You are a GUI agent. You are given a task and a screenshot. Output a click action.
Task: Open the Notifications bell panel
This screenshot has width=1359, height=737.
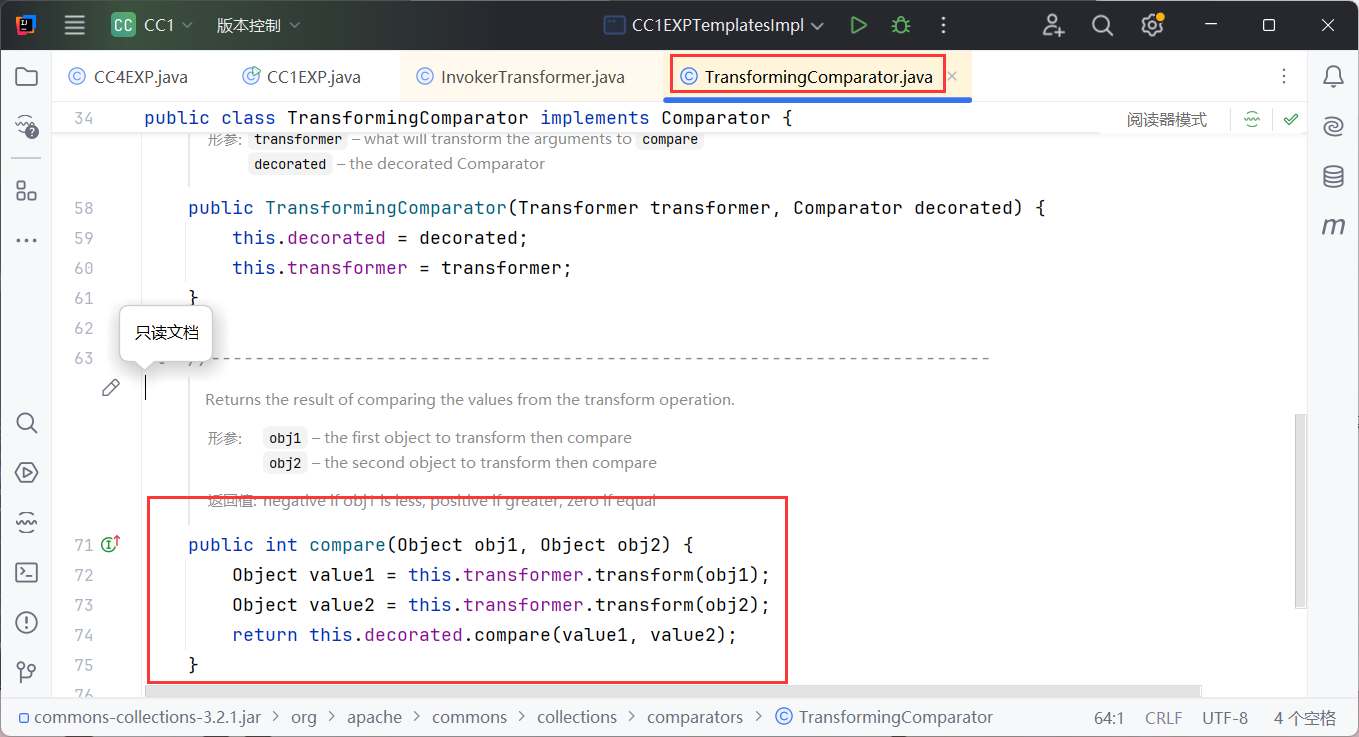click(1333, 77)
